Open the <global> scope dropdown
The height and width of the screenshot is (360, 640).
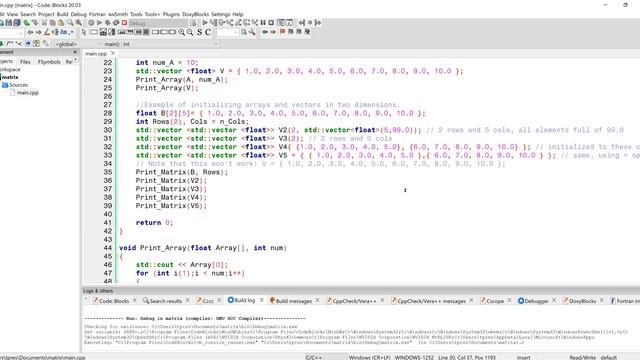coord(78,44)
